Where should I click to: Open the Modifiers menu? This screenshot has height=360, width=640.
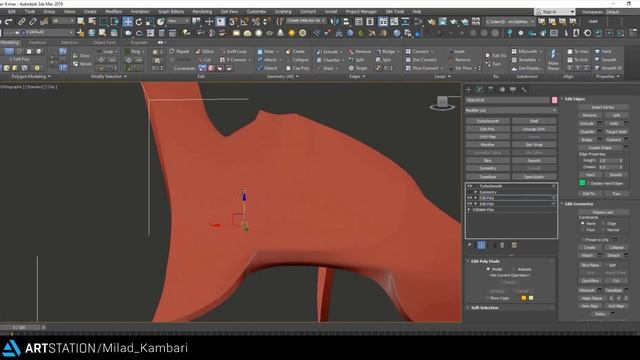point(113,12)
